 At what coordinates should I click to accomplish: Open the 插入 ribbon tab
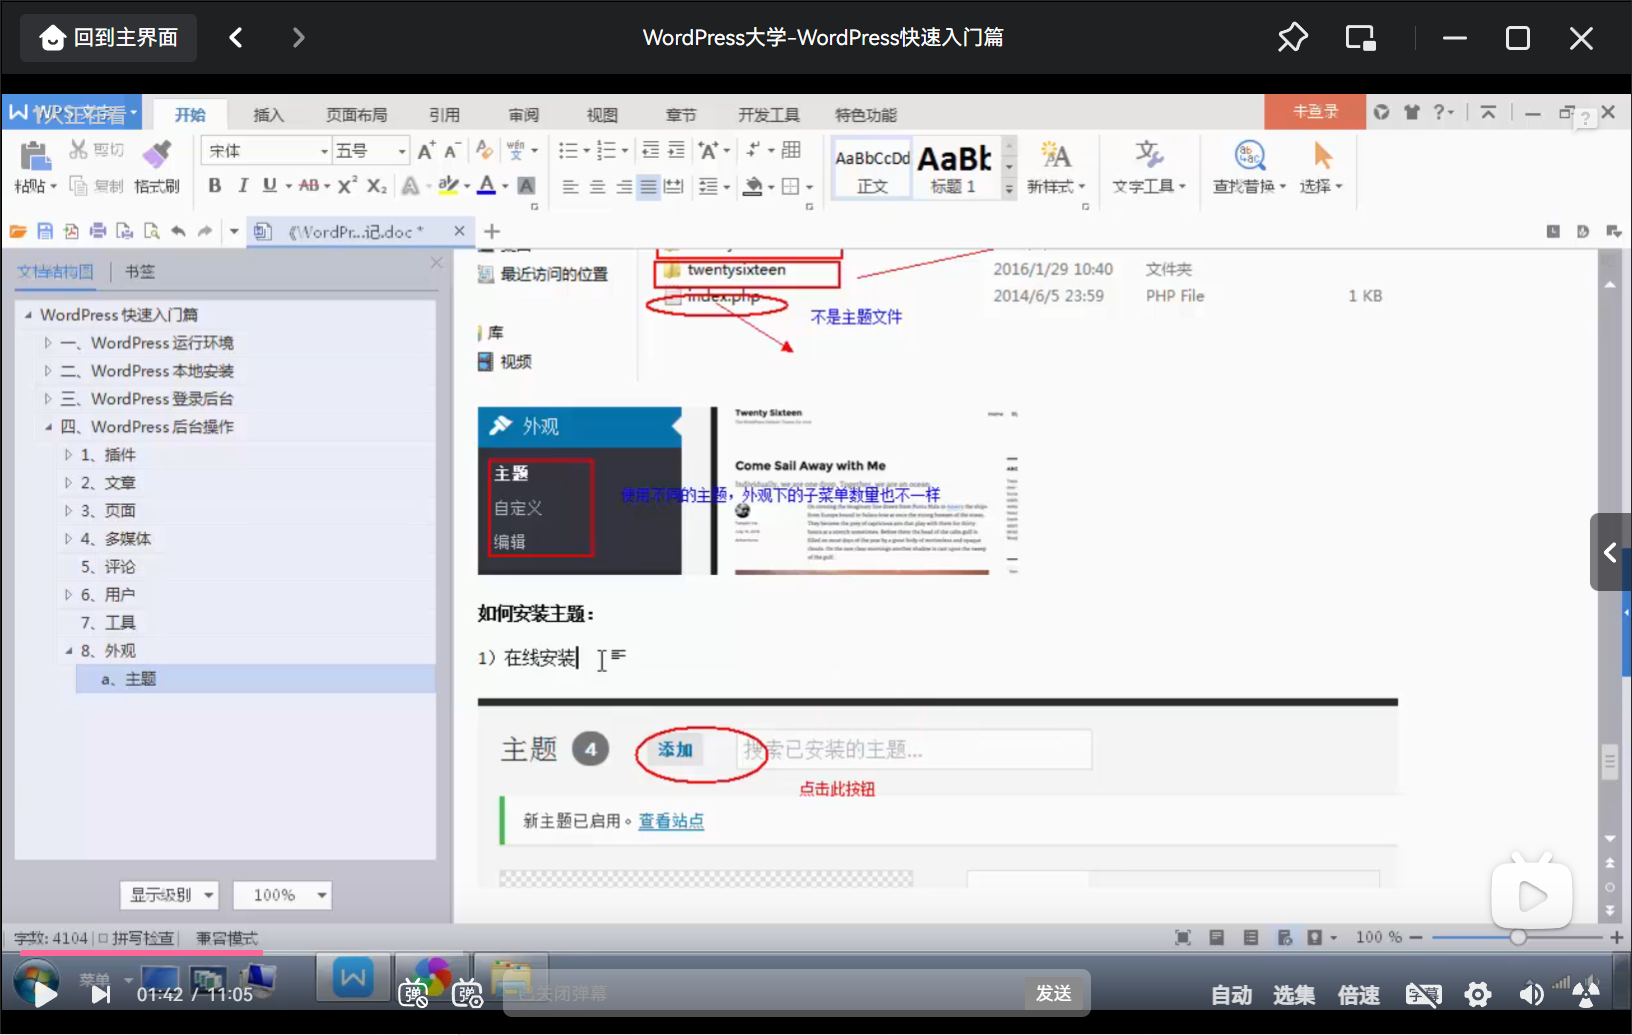[x=269, y=115]
